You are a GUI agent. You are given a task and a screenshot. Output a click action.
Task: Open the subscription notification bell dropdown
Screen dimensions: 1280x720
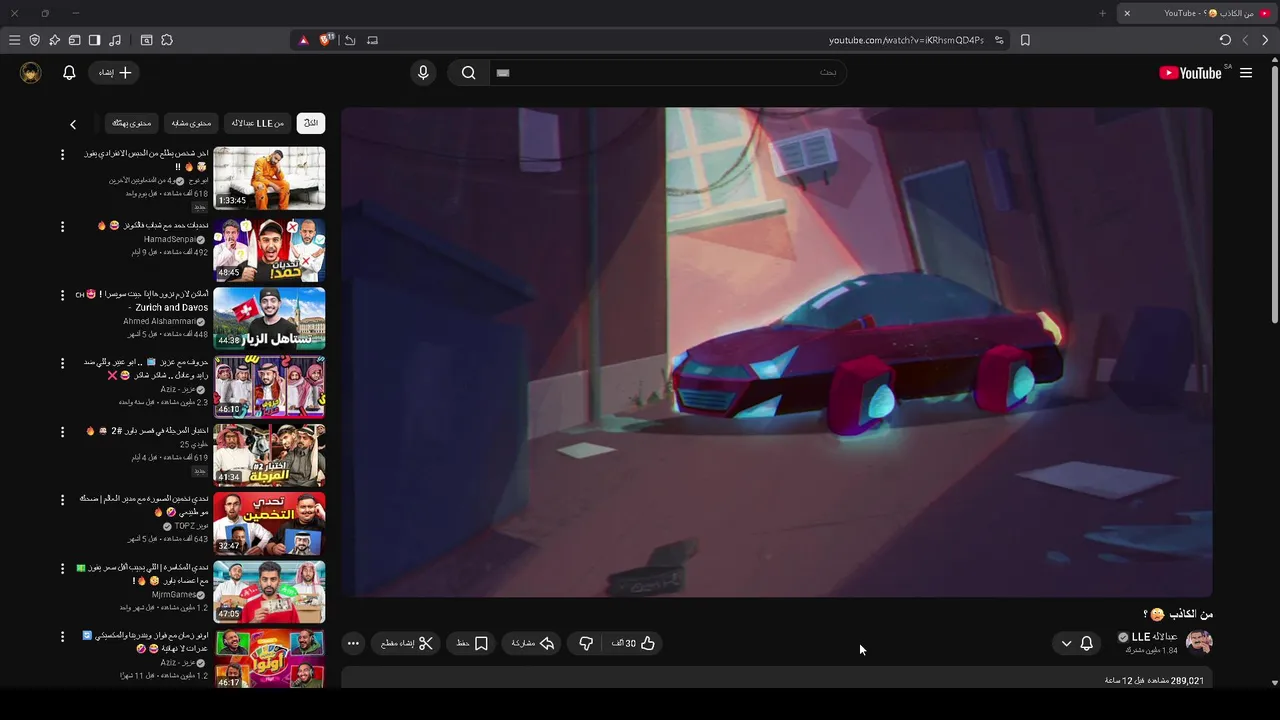pyautogui.click(x=1076, y=643)
